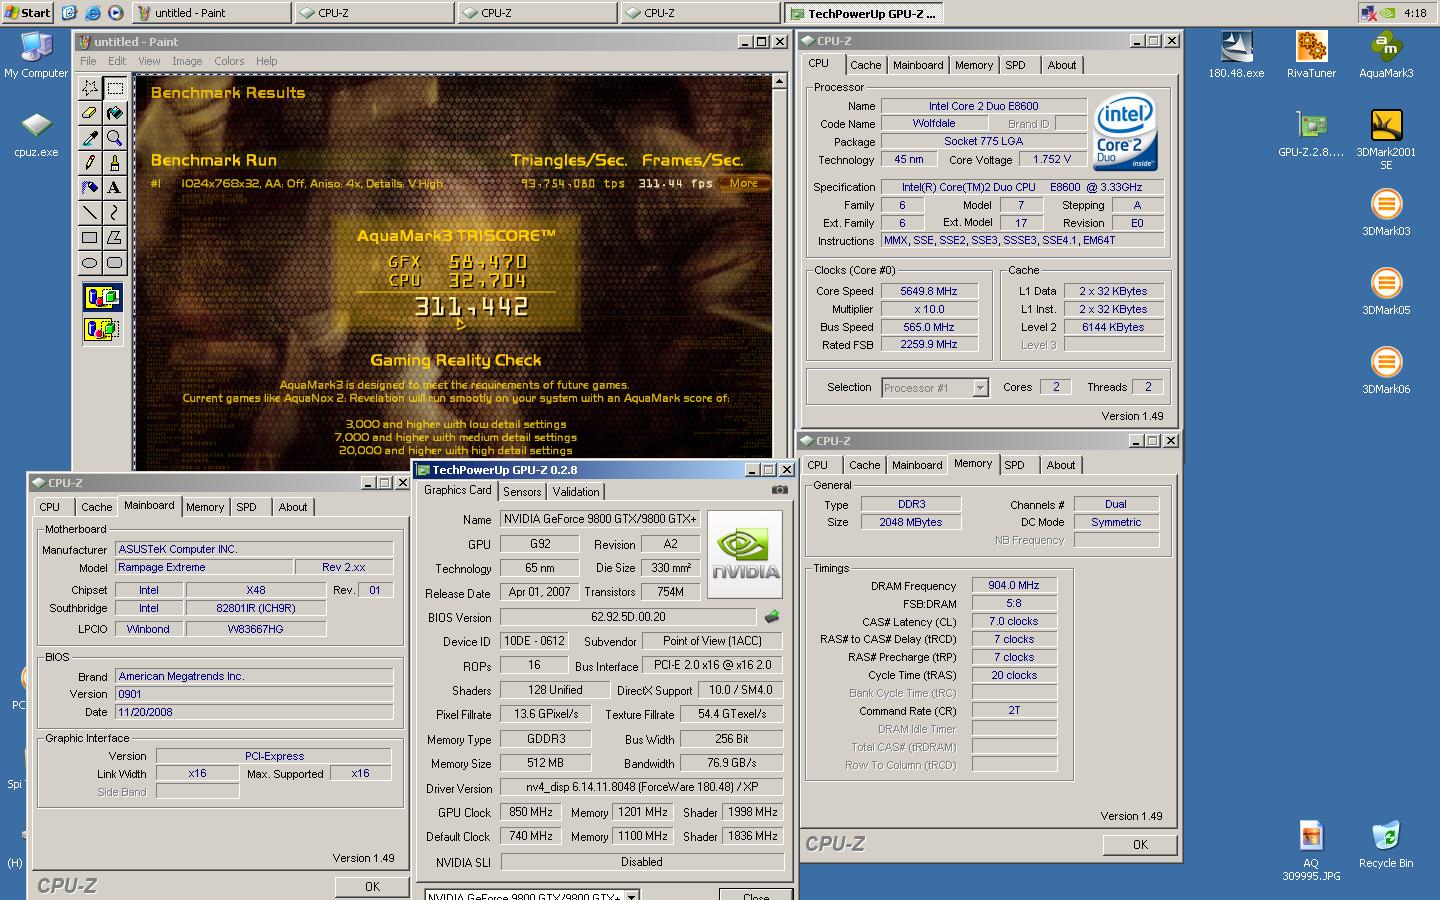Open the RivaTuner desktop icon
The width and height of the screenshot is (1440, 900).
[x=1311, y=55]
